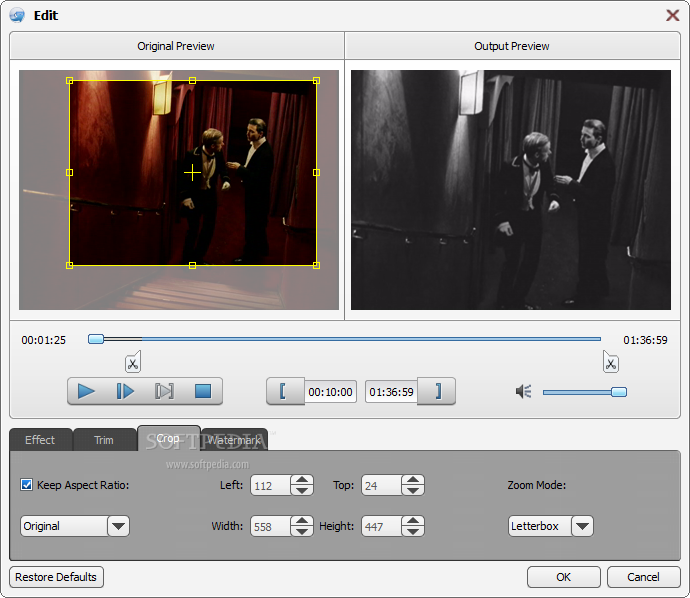The width and height of the screenshot is (690, 598).
Task: Decrease the Top crop value
Action: point(413,490)
